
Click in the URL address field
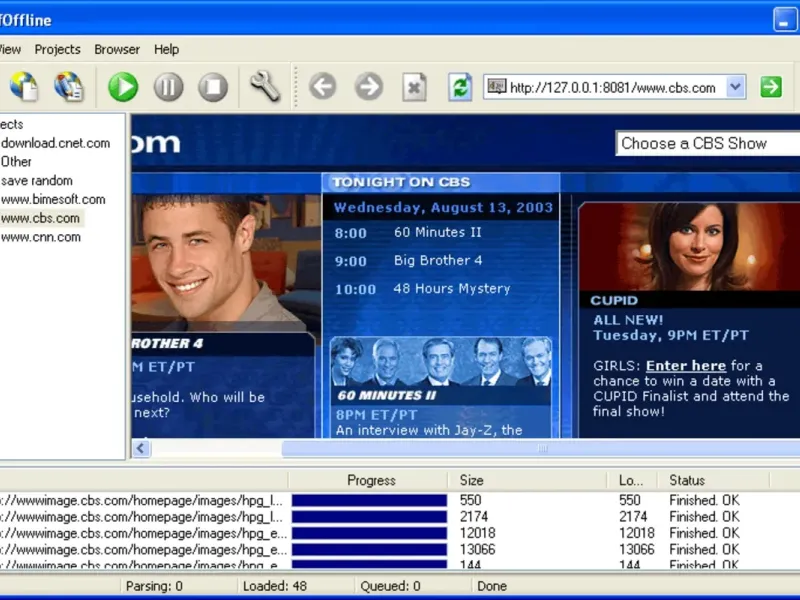(612, 88)
